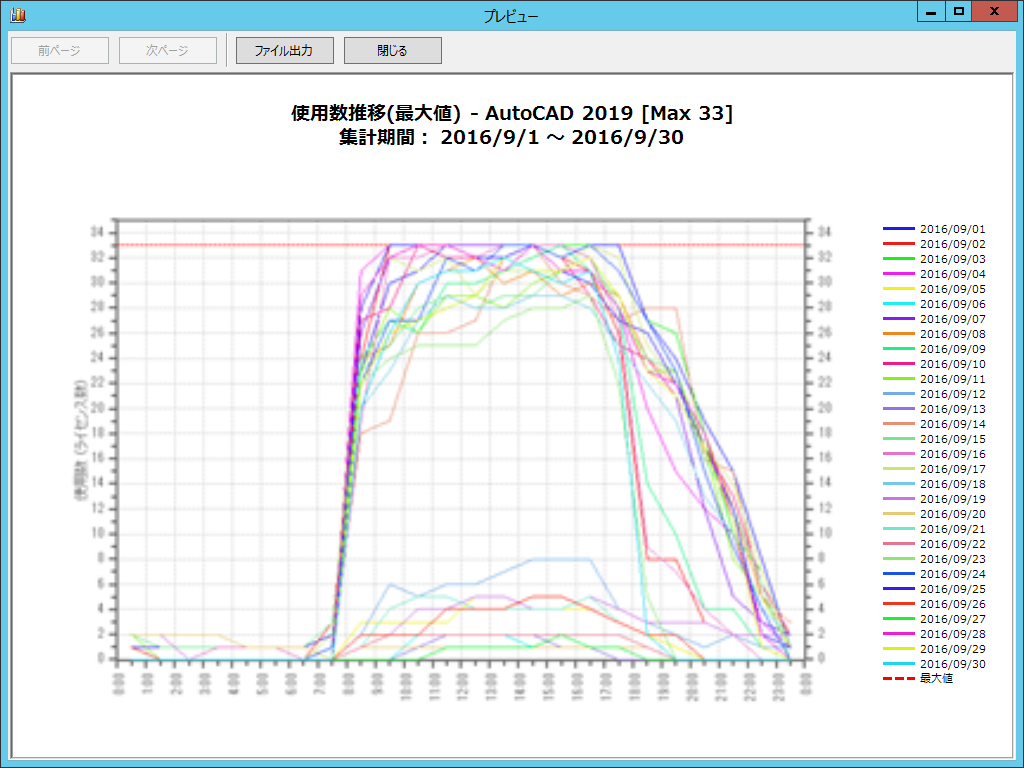Screen dimensions: 1024x768
Task: Click legend entry 2016/09/24
Action: [935, 575]
